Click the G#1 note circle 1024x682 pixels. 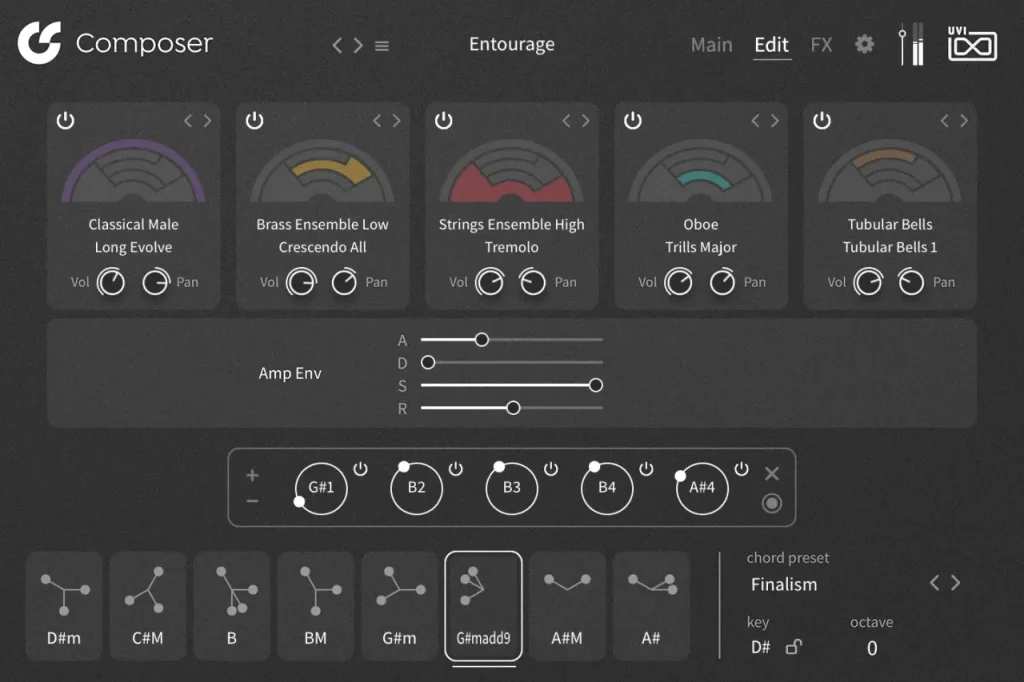click(321, 488)
